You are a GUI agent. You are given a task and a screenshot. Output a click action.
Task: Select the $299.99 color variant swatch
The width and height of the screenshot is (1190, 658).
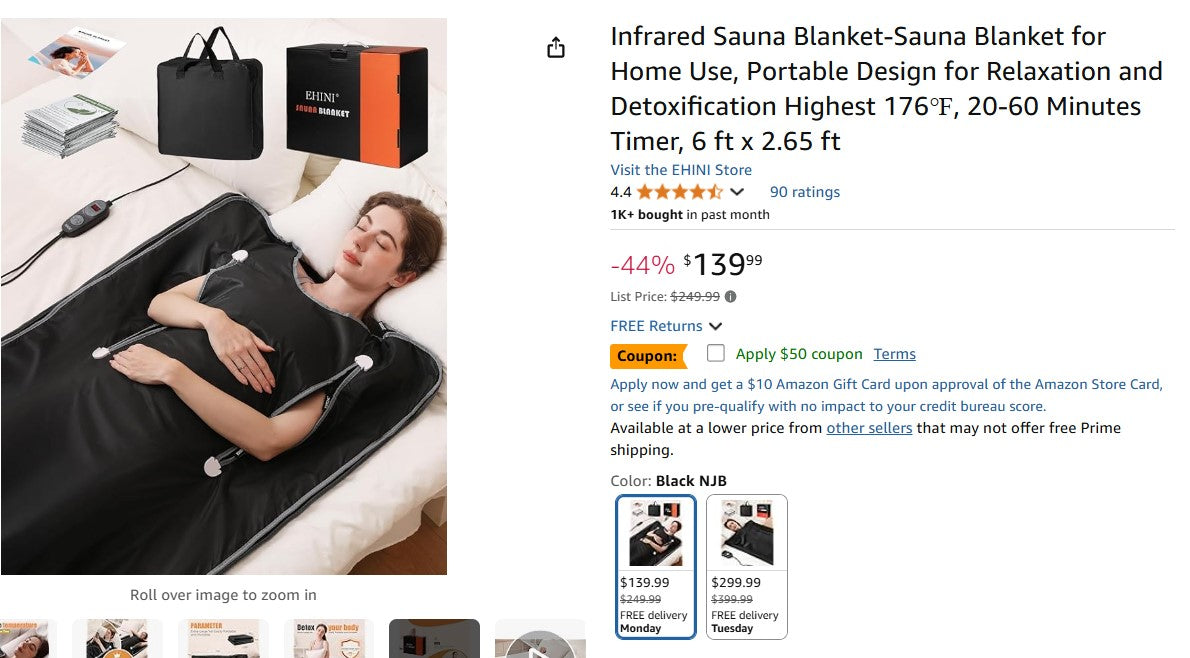746,566
